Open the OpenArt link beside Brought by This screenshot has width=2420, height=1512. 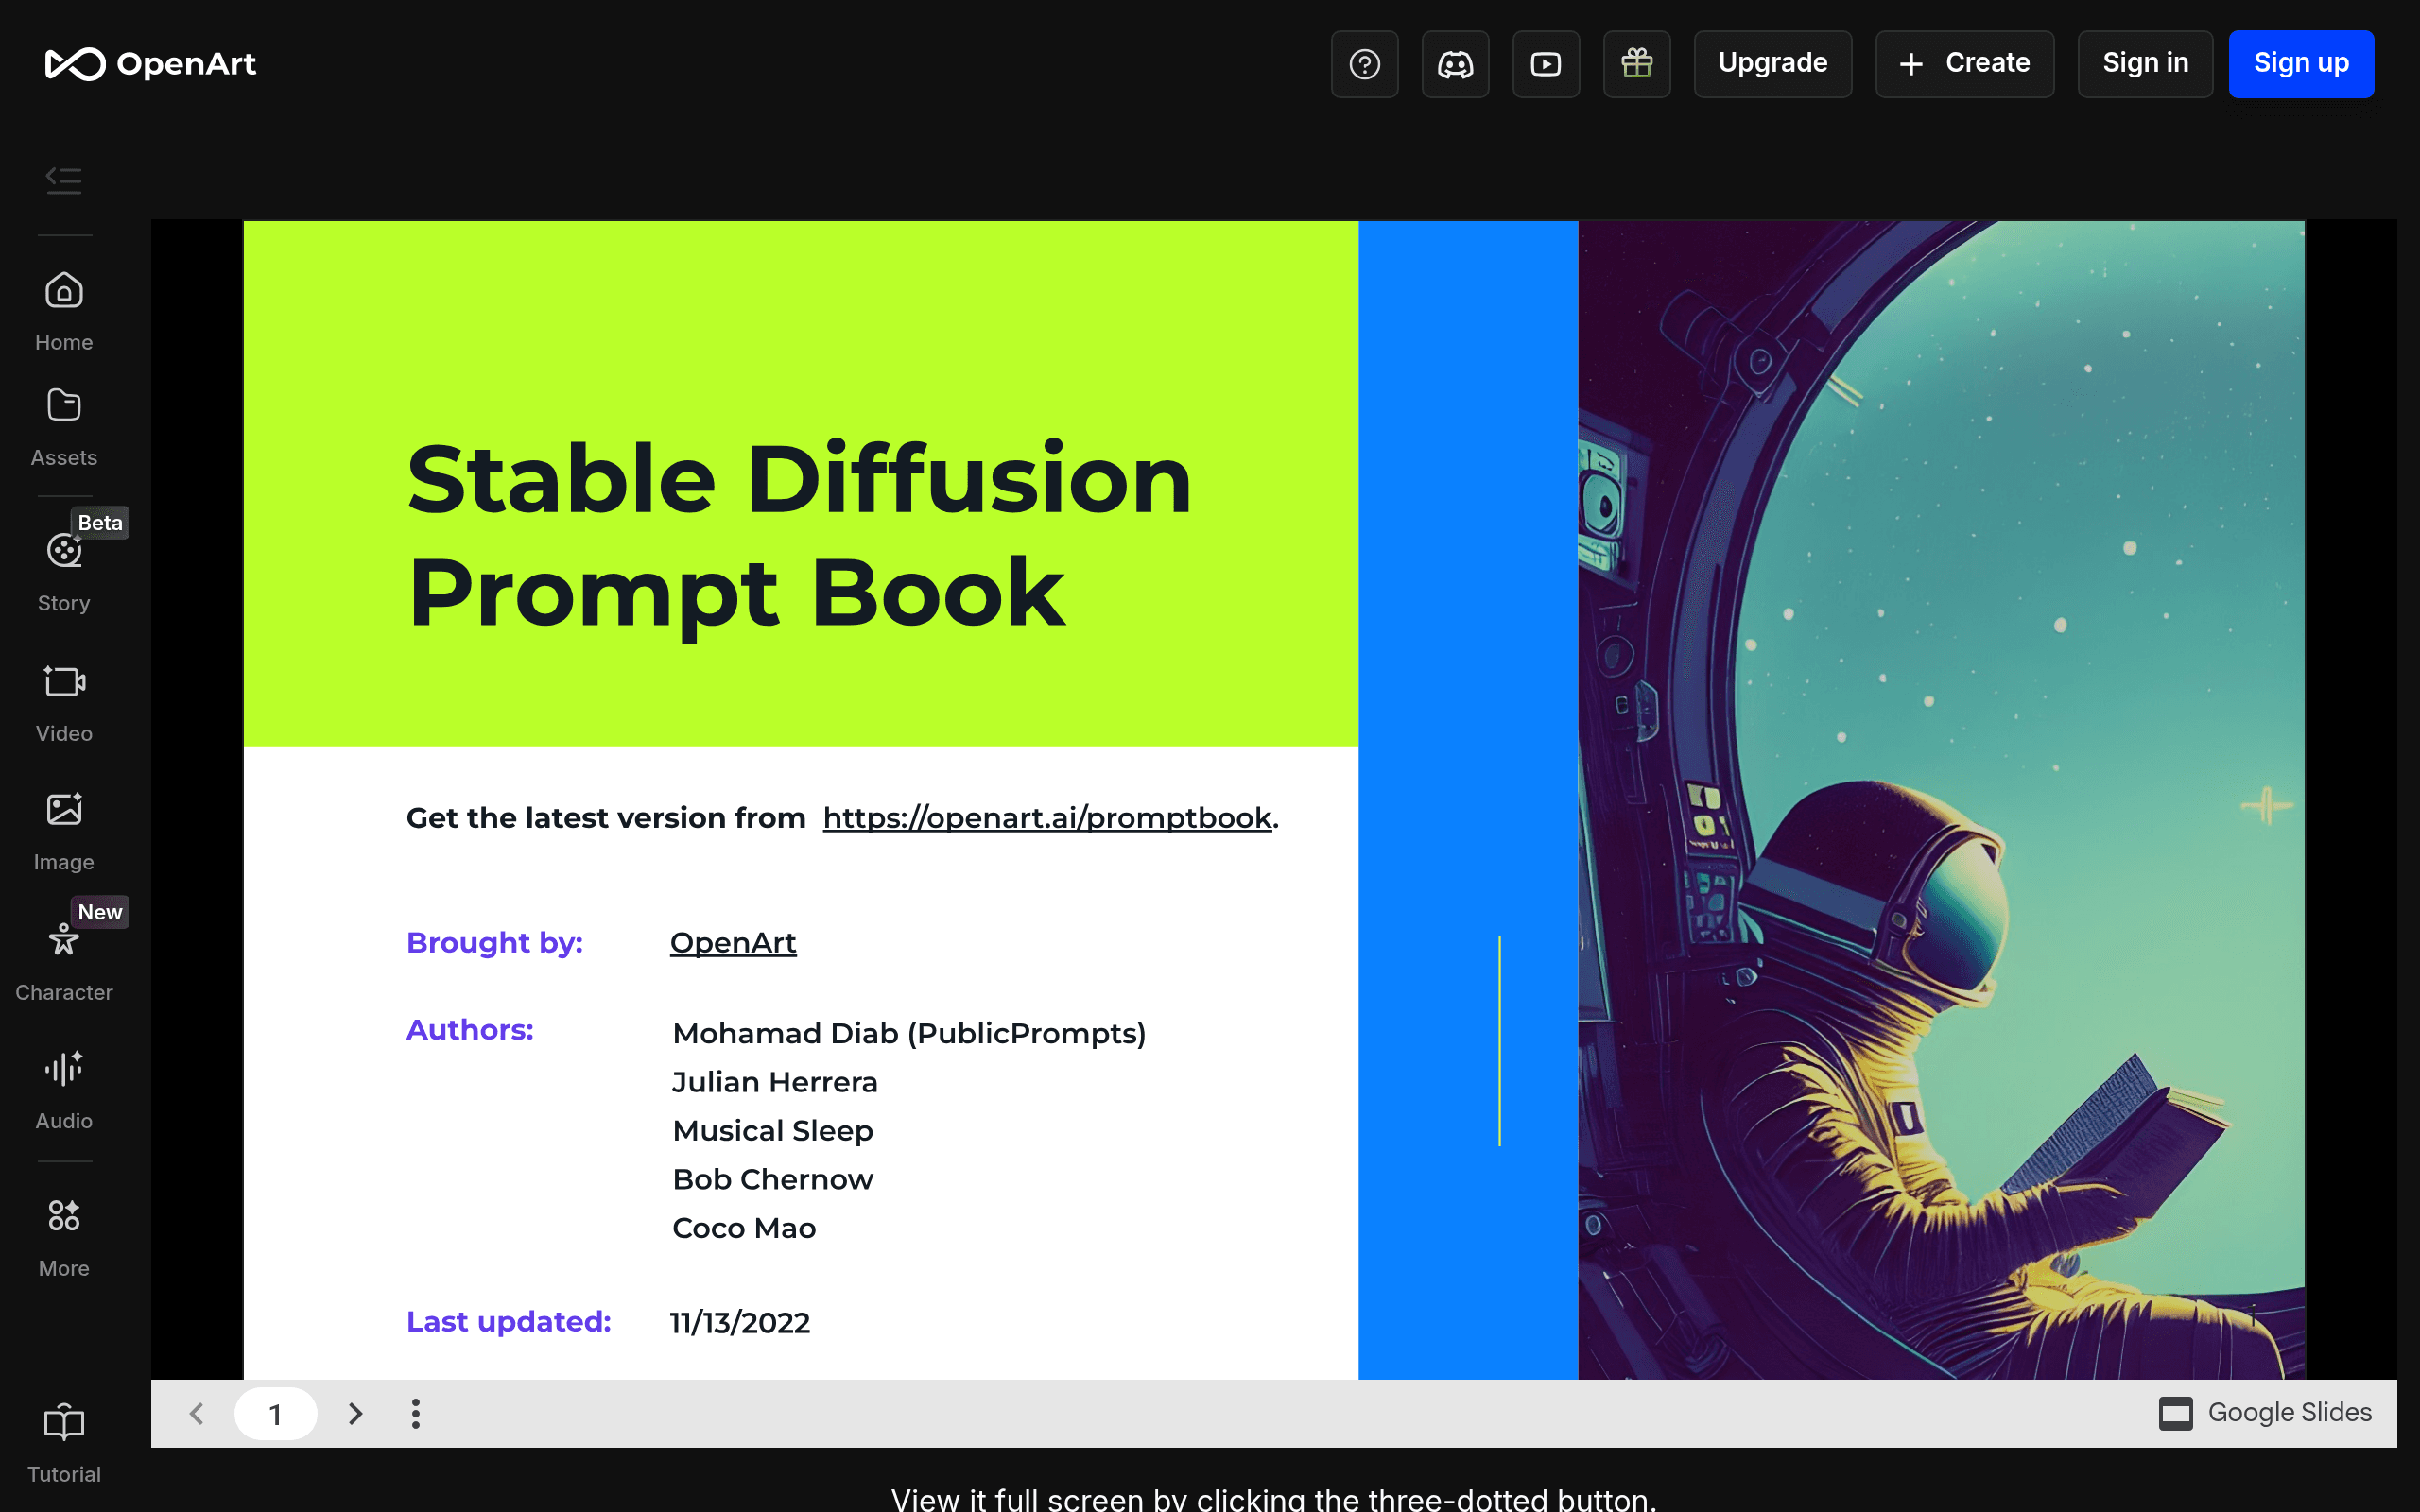pos(733,943)
